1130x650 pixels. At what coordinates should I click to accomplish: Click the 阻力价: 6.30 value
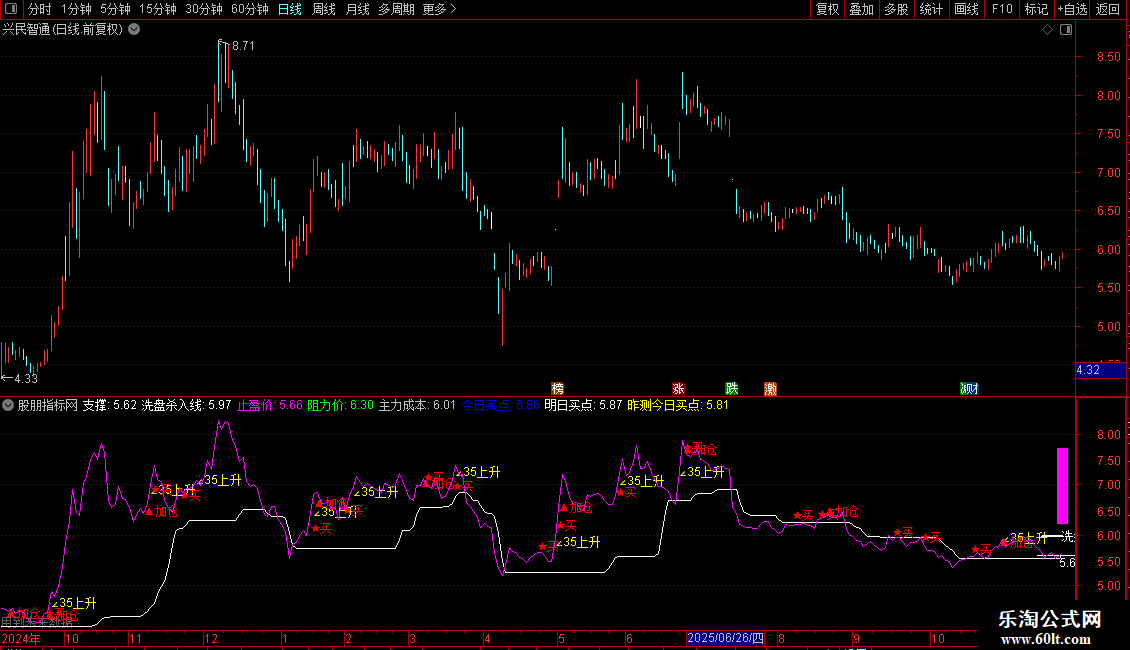(x=340, y=405)
